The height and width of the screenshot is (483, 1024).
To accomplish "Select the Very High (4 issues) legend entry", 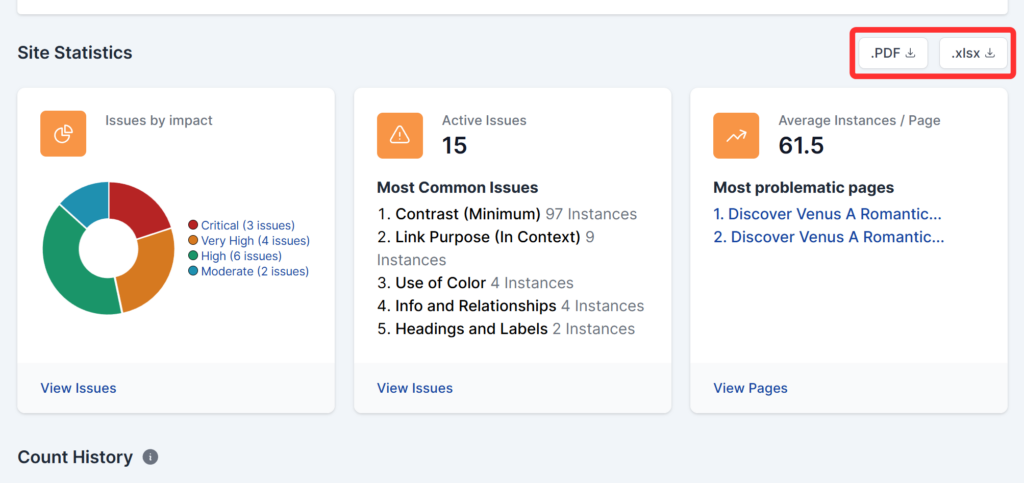I will 254,241.
